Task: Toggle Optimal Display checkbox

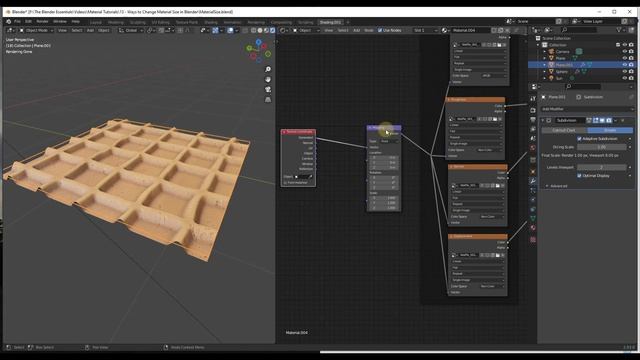Action: [x=579, y=176]
